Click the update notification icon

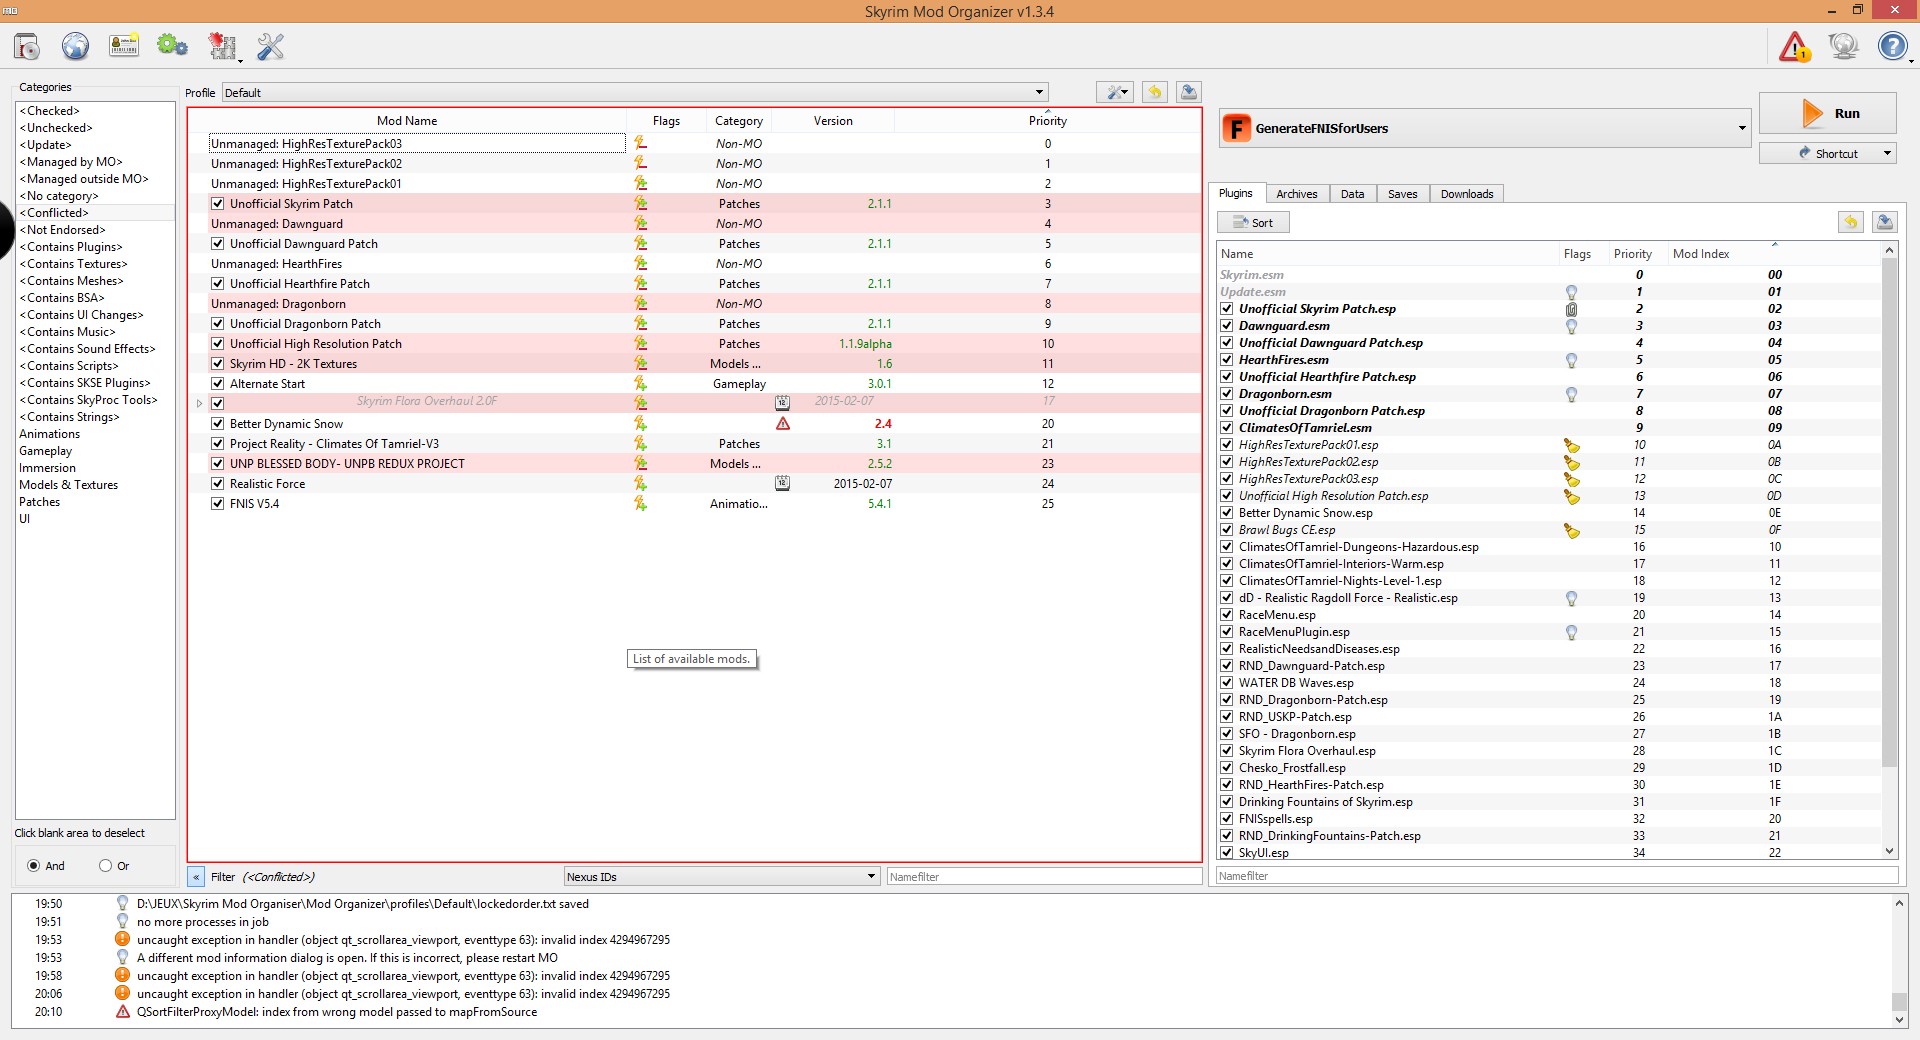pos(1843,46)
